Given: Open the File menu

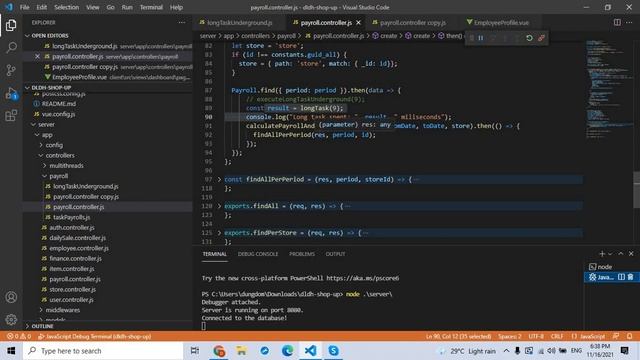Looking at the screenshot, I should 24,7.
